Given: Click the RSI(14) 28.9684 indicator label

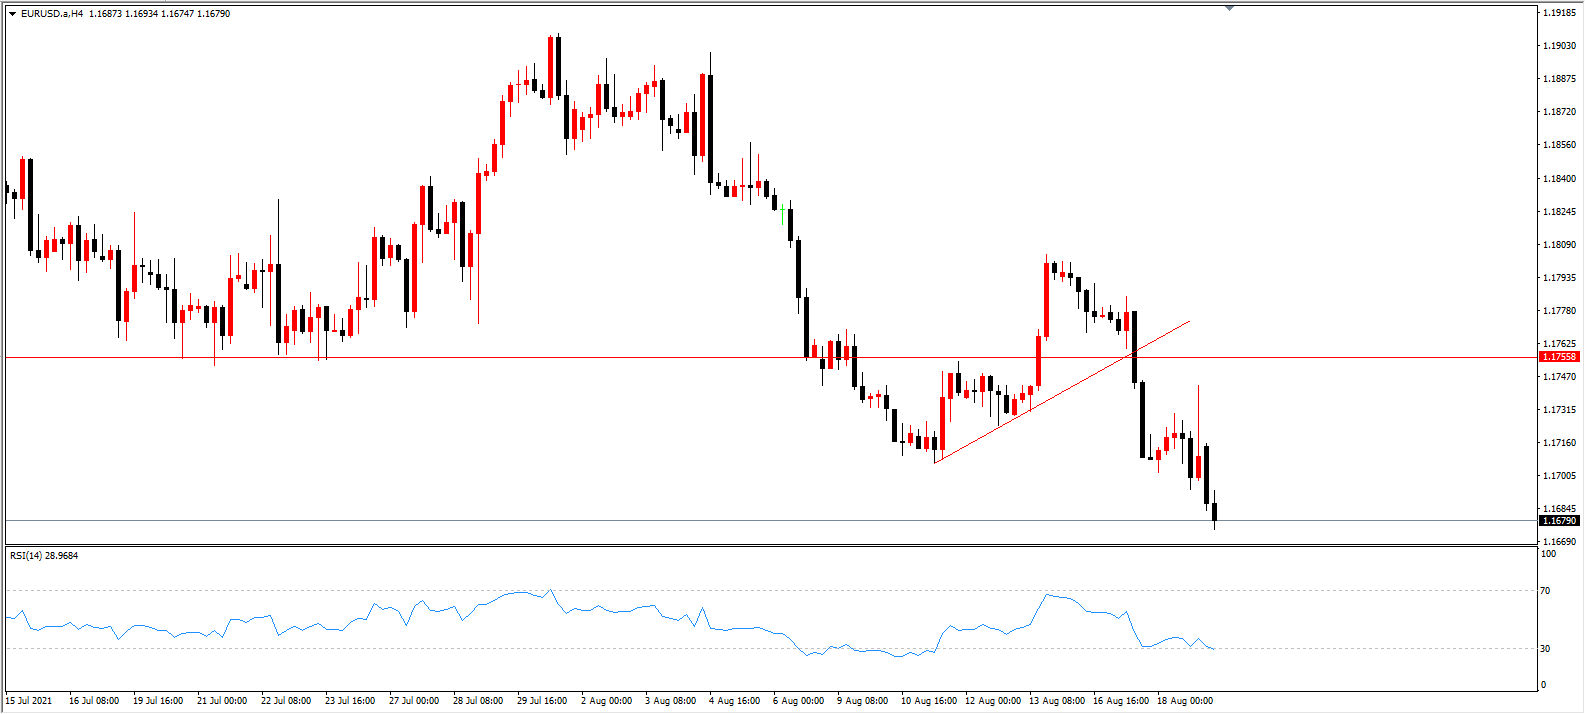Looking at the screenshot, I should tap(44, 555).
